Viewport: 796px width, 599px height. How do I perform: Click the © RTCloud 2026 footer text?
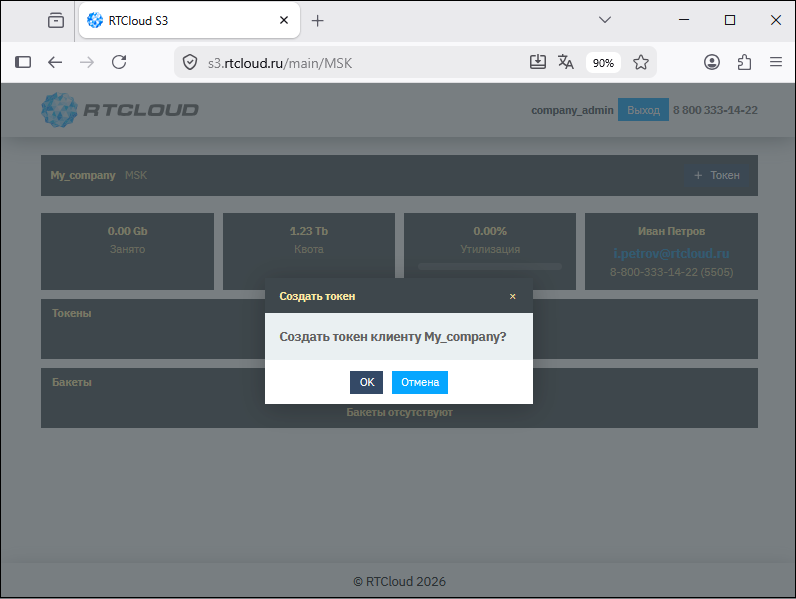pyautogui.click(x=400, y=581)
